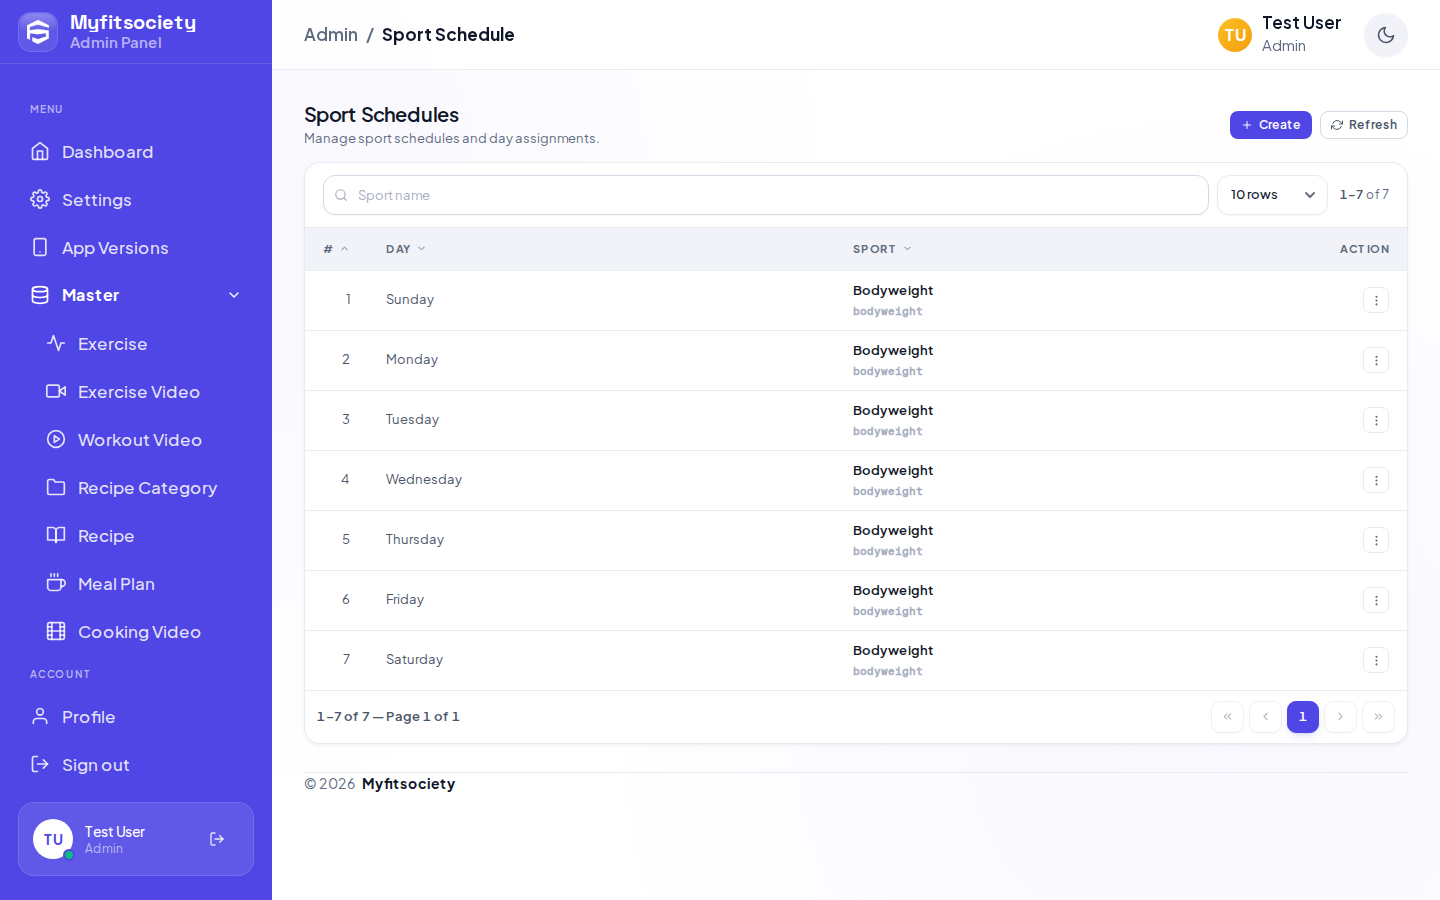Open the Meal Plan cup icon
The width and height of the screenshot is (1440, 900).
coord(56,583)
